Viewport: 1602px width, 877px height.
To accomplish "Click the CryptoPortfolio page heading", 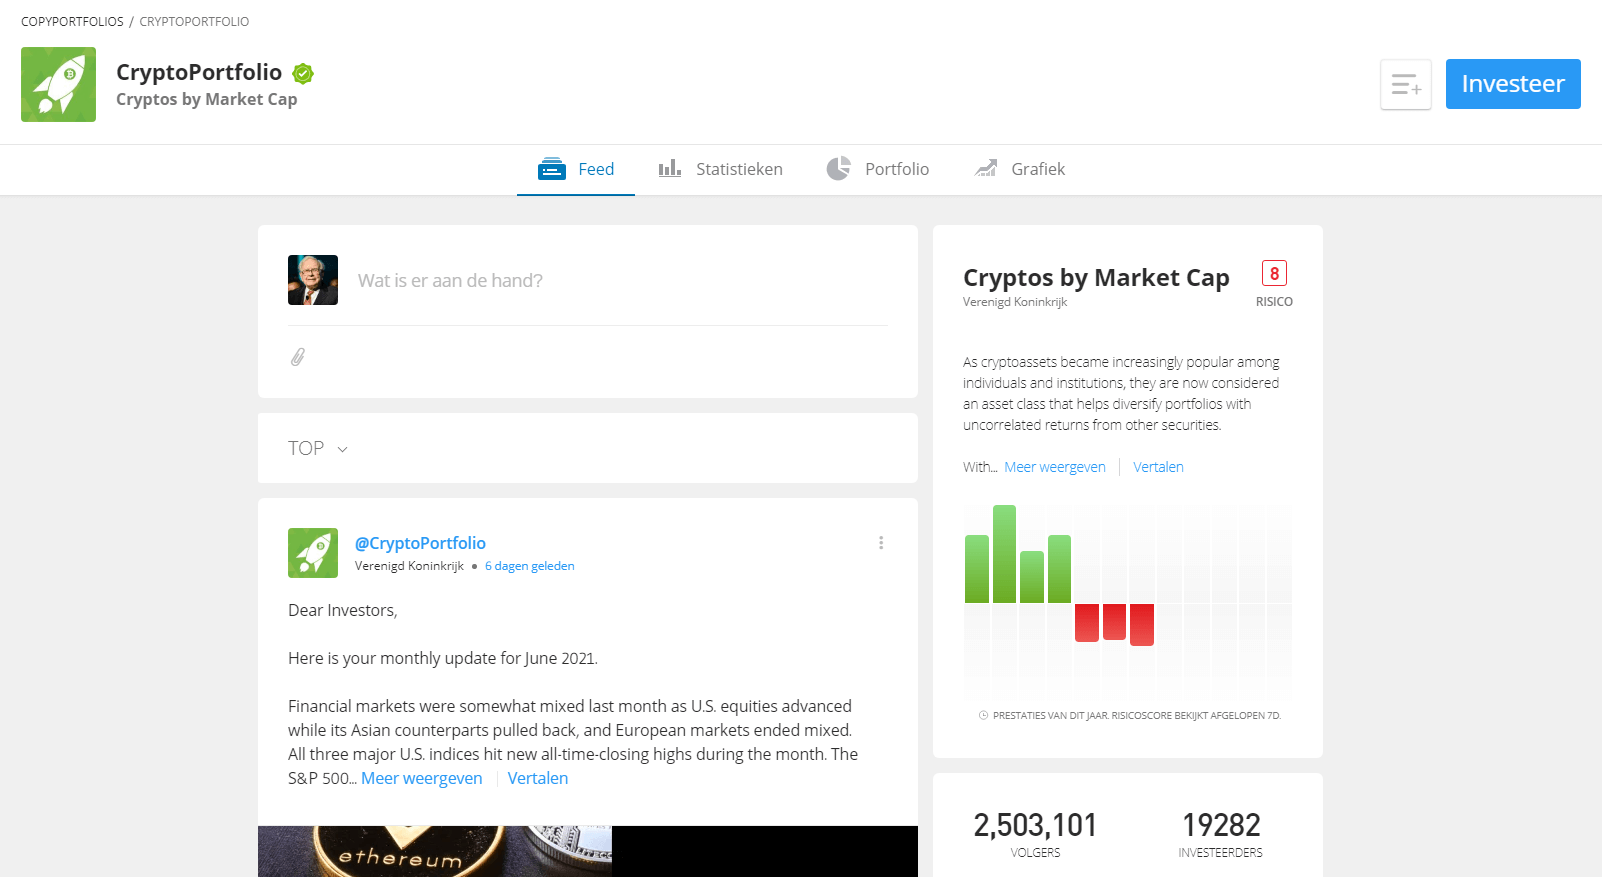I will pos(199,72).
